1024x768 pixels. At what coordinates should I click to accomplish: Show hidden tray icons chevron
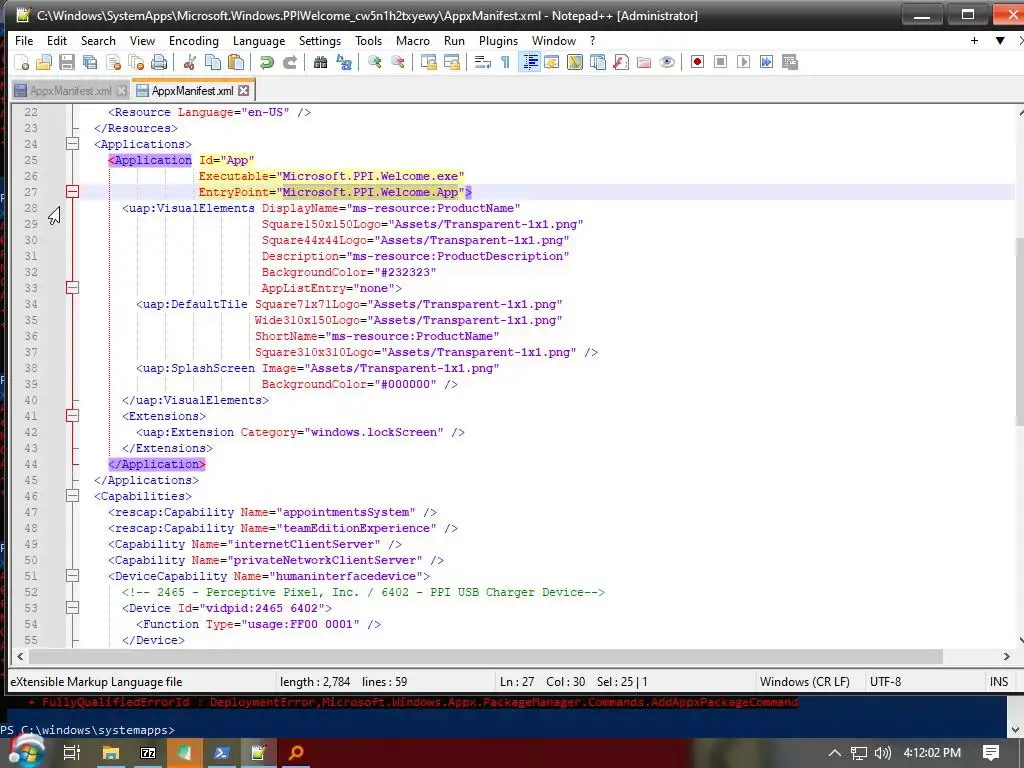(x=835, y=752)
